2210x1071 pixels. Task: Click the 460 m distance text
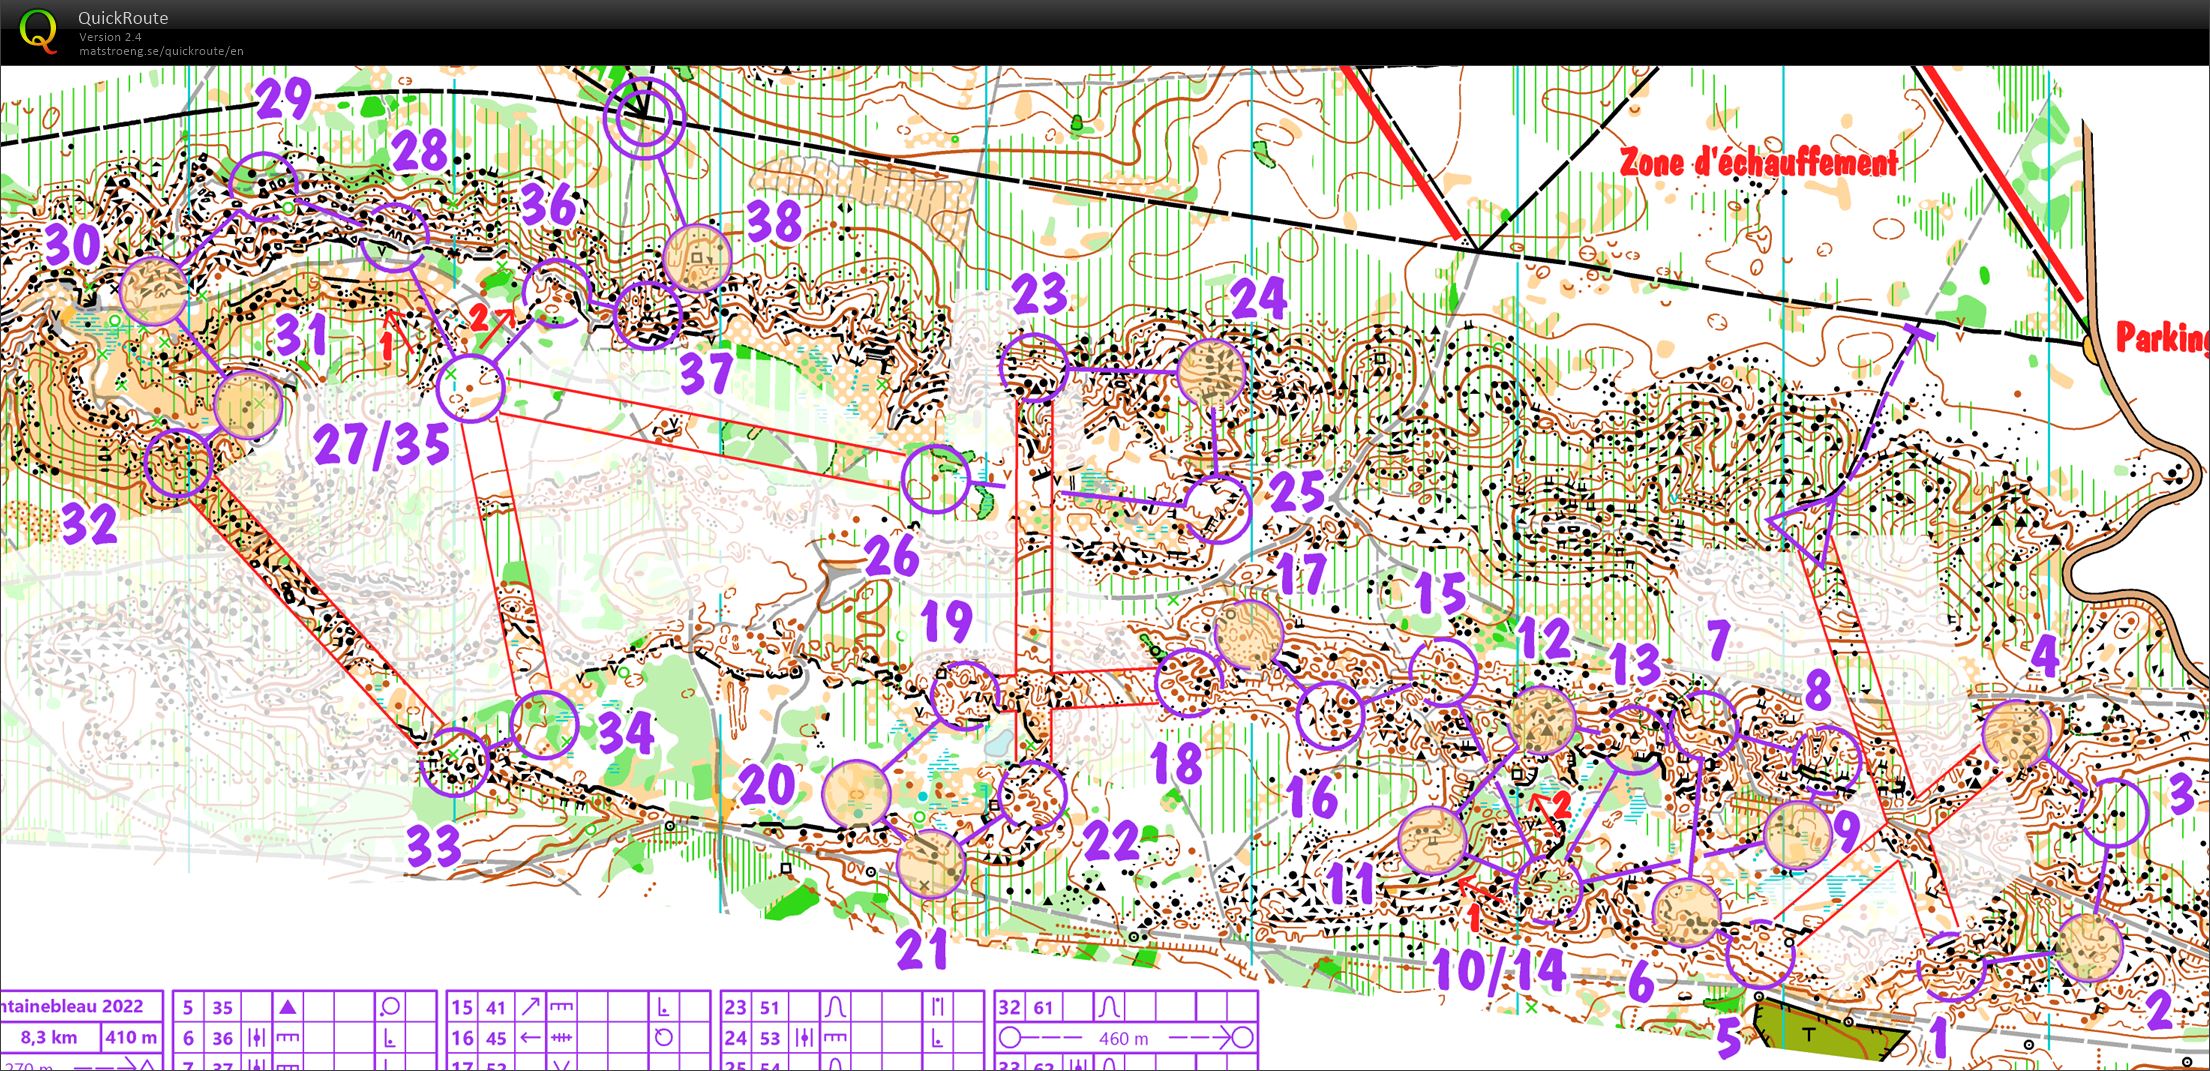coord(1123,1039)
